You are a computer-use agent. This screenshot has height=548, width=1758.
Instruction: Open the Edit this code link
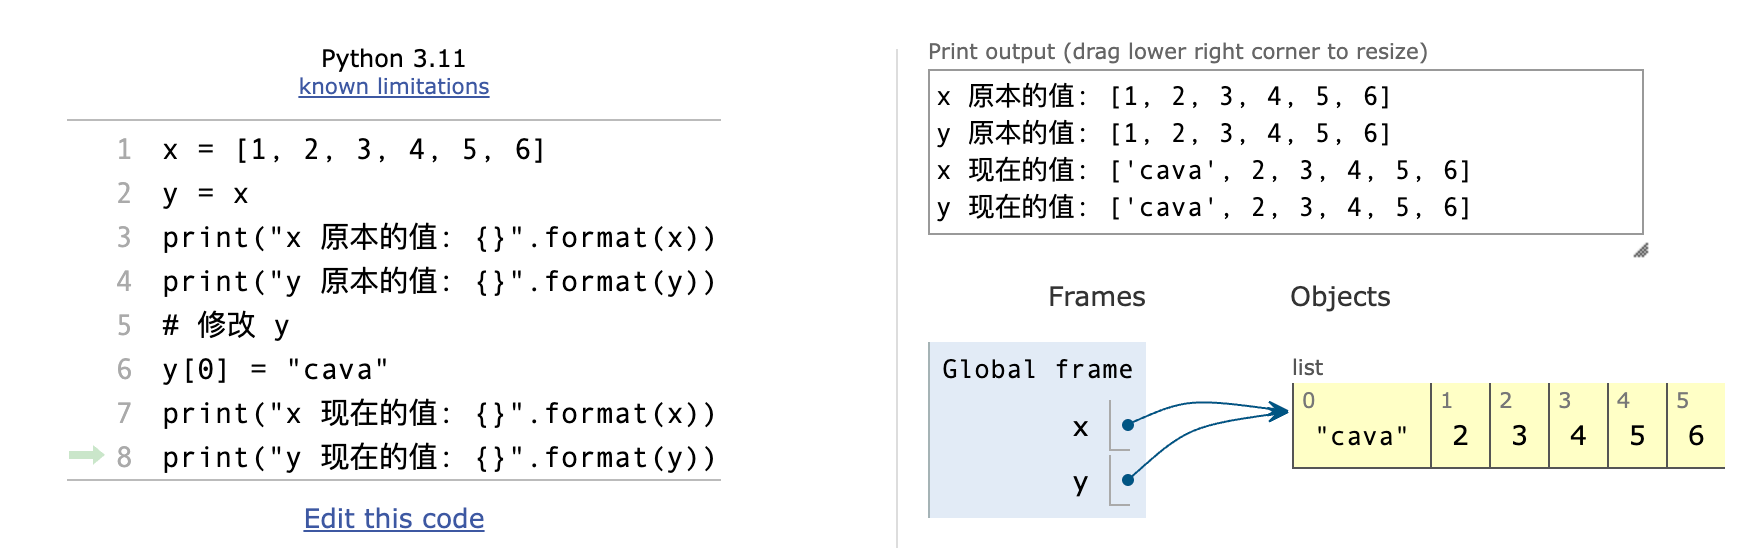coord(394,518)
